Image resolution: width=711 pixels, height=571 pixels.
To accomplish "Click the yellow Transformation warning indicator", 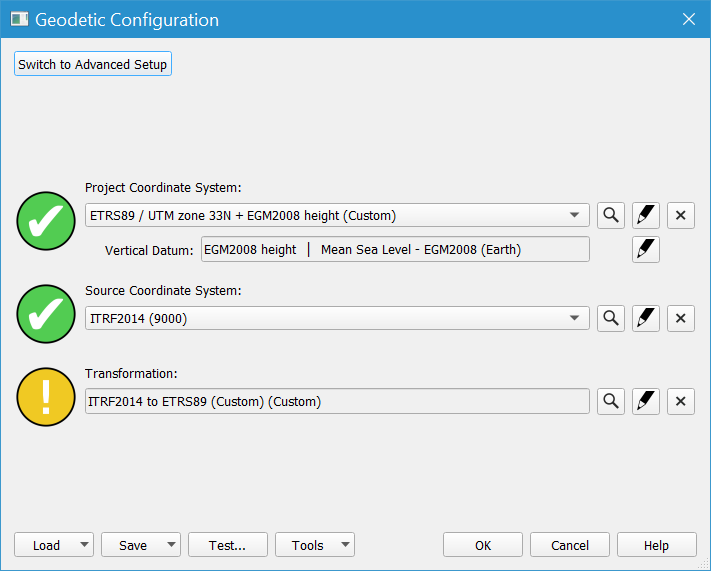I will [46, 397].
